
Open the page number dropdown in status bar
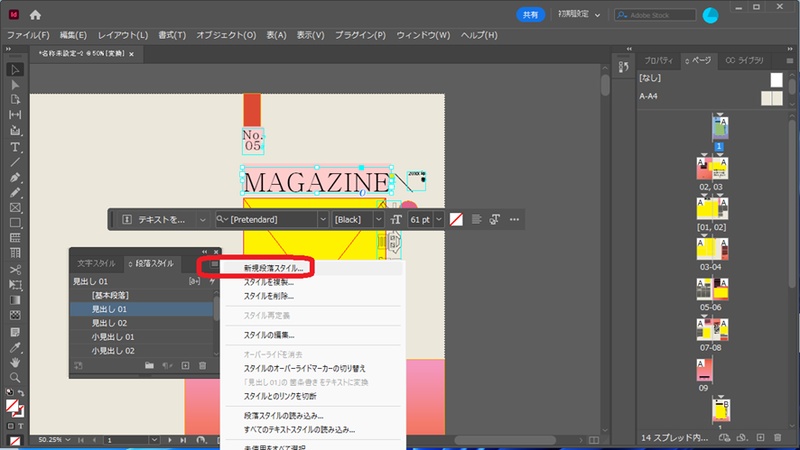click(154, 439)
